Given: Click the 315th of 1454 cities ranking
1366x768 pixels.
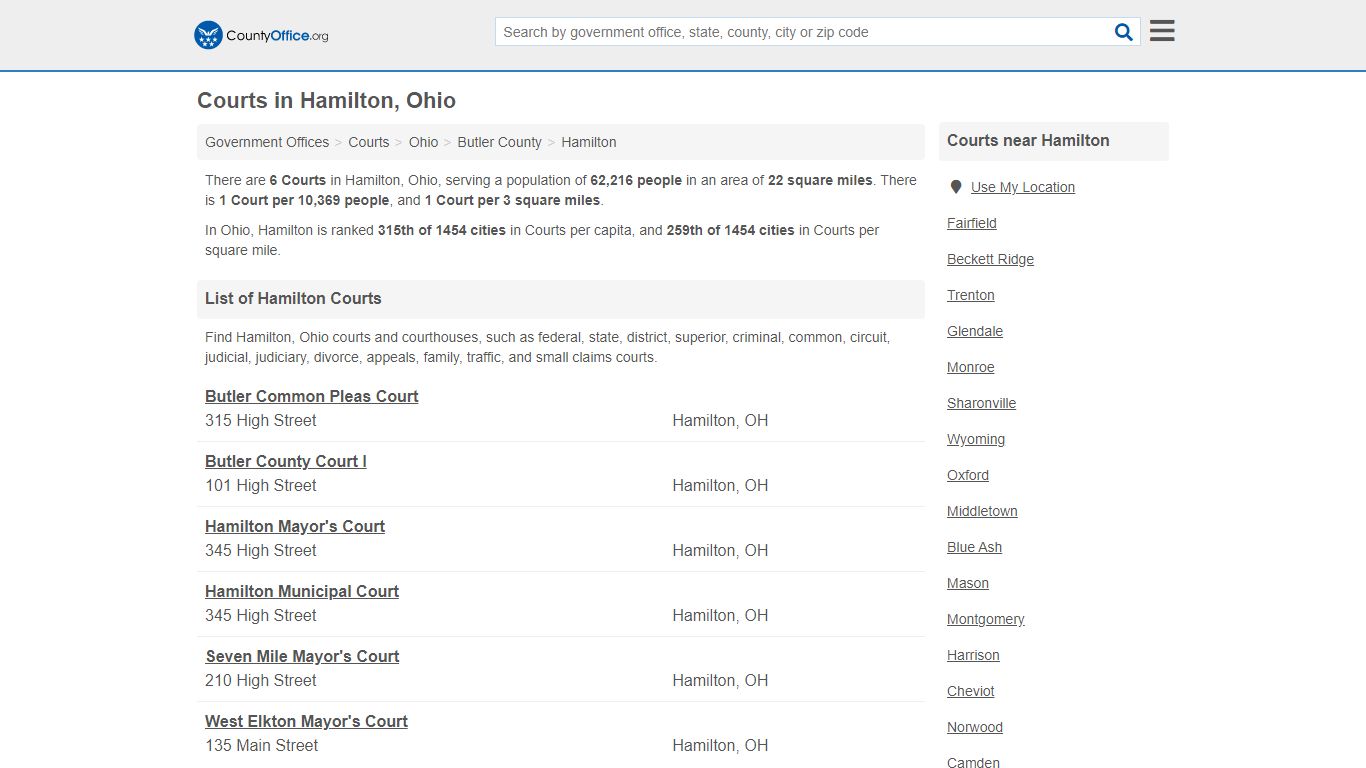Looking at the screenshot, I should point(442,230).
